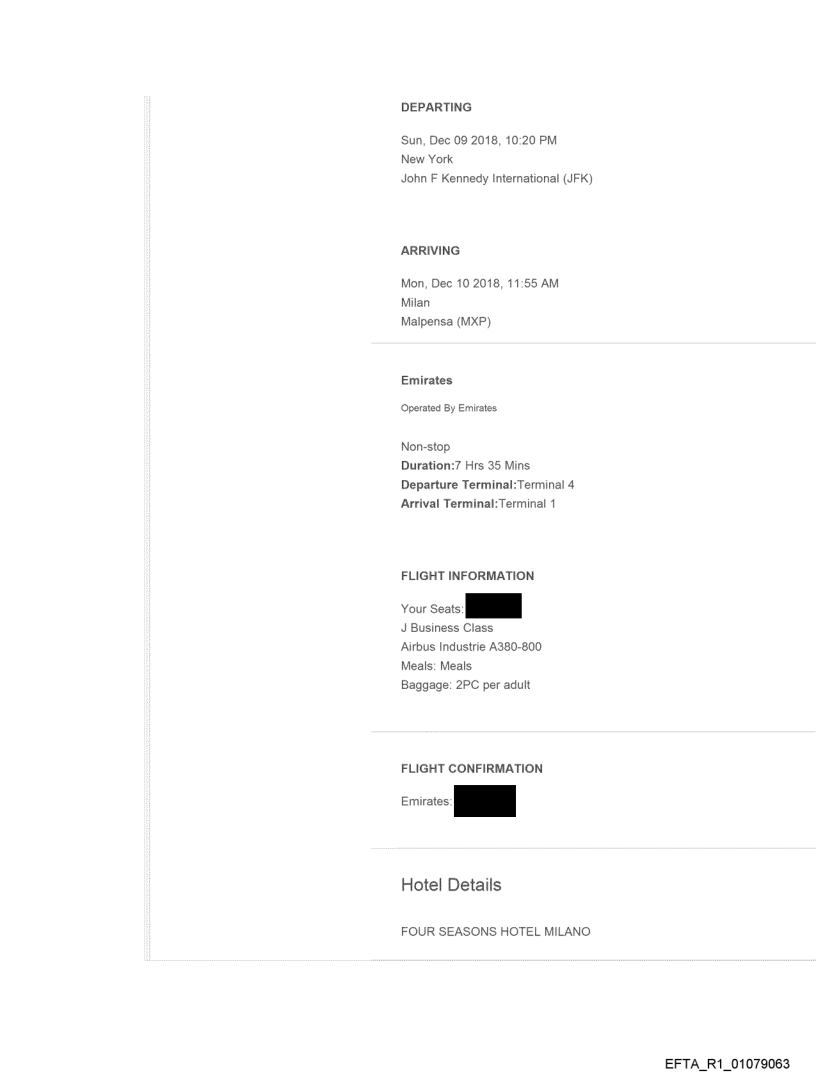
Task: Click the Duration 7 Hrs 35 Mins line
Action: [465, 466]
